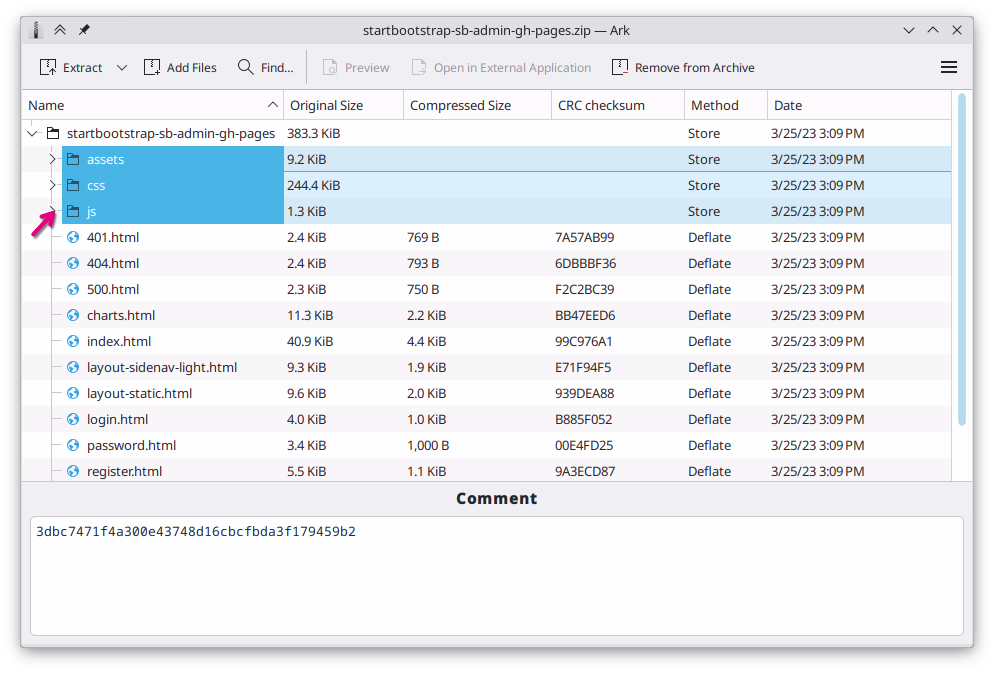The width and height of the screenshot is (995, 673).
Task: Open the hamburger menu icon
Action: pyautogui.click(x=948, y=67)
